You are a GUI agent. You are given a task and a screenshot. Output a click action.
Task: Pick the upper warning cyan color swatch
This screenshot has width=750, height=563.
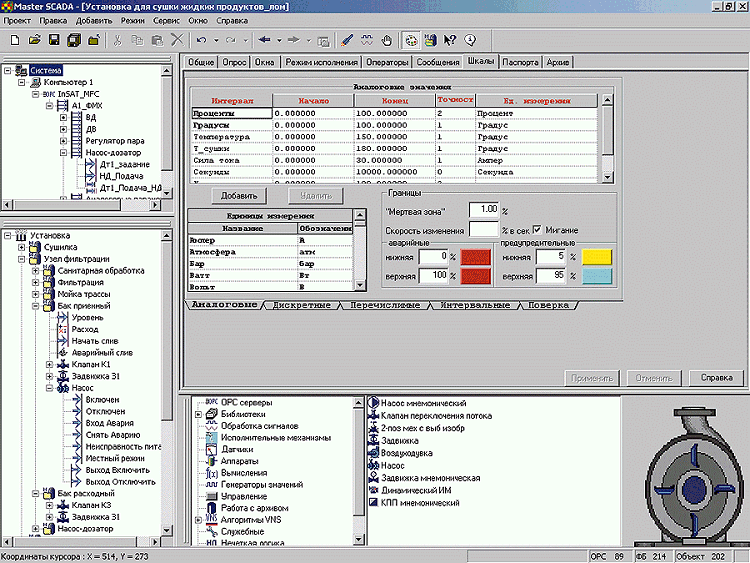596,276
